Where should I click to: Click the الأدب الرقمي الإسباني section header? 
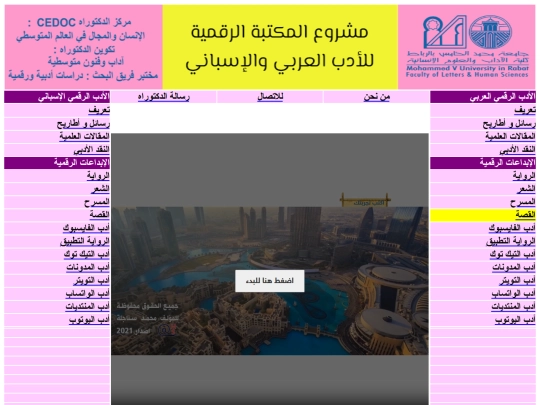click(57, 97)
